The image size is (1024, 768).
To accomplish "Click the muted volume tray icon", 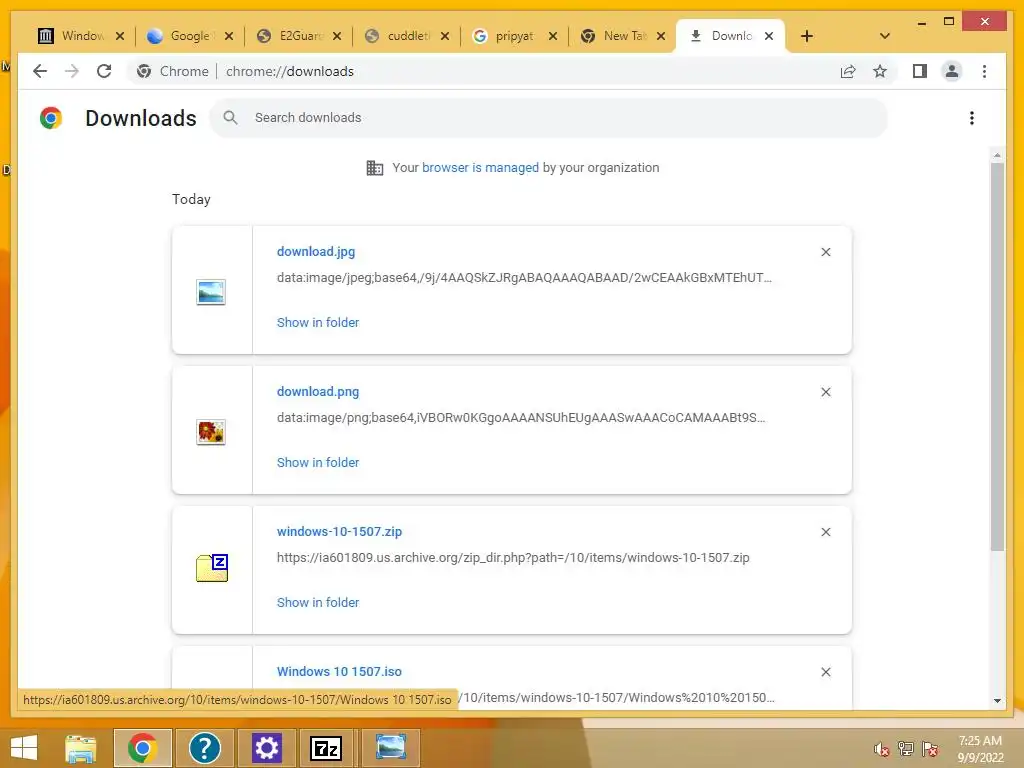I will [882, 749].
